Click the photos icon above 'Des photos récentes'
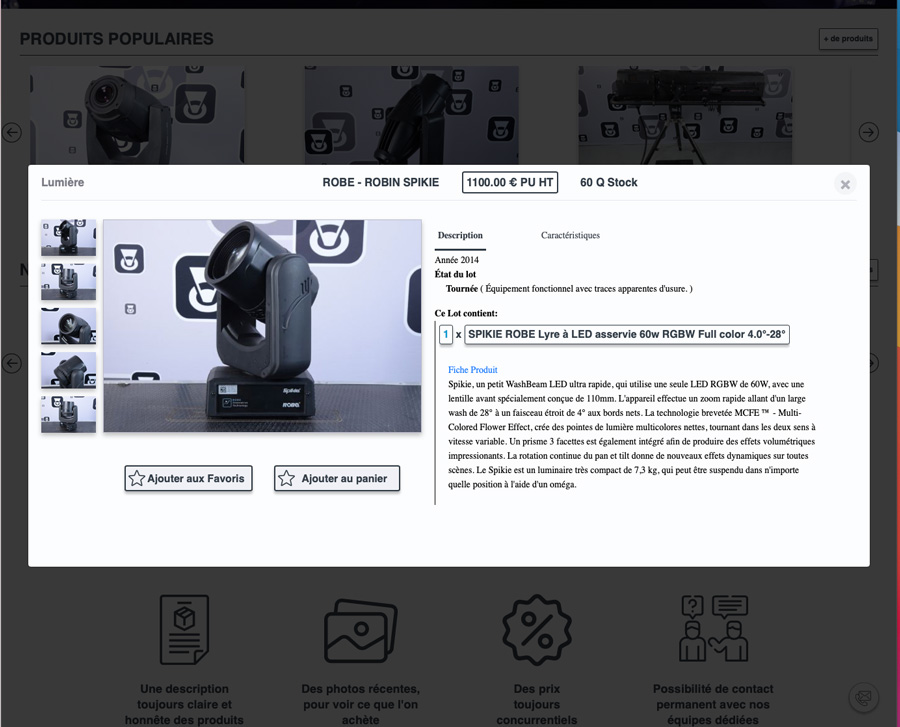 click(360, 631)
